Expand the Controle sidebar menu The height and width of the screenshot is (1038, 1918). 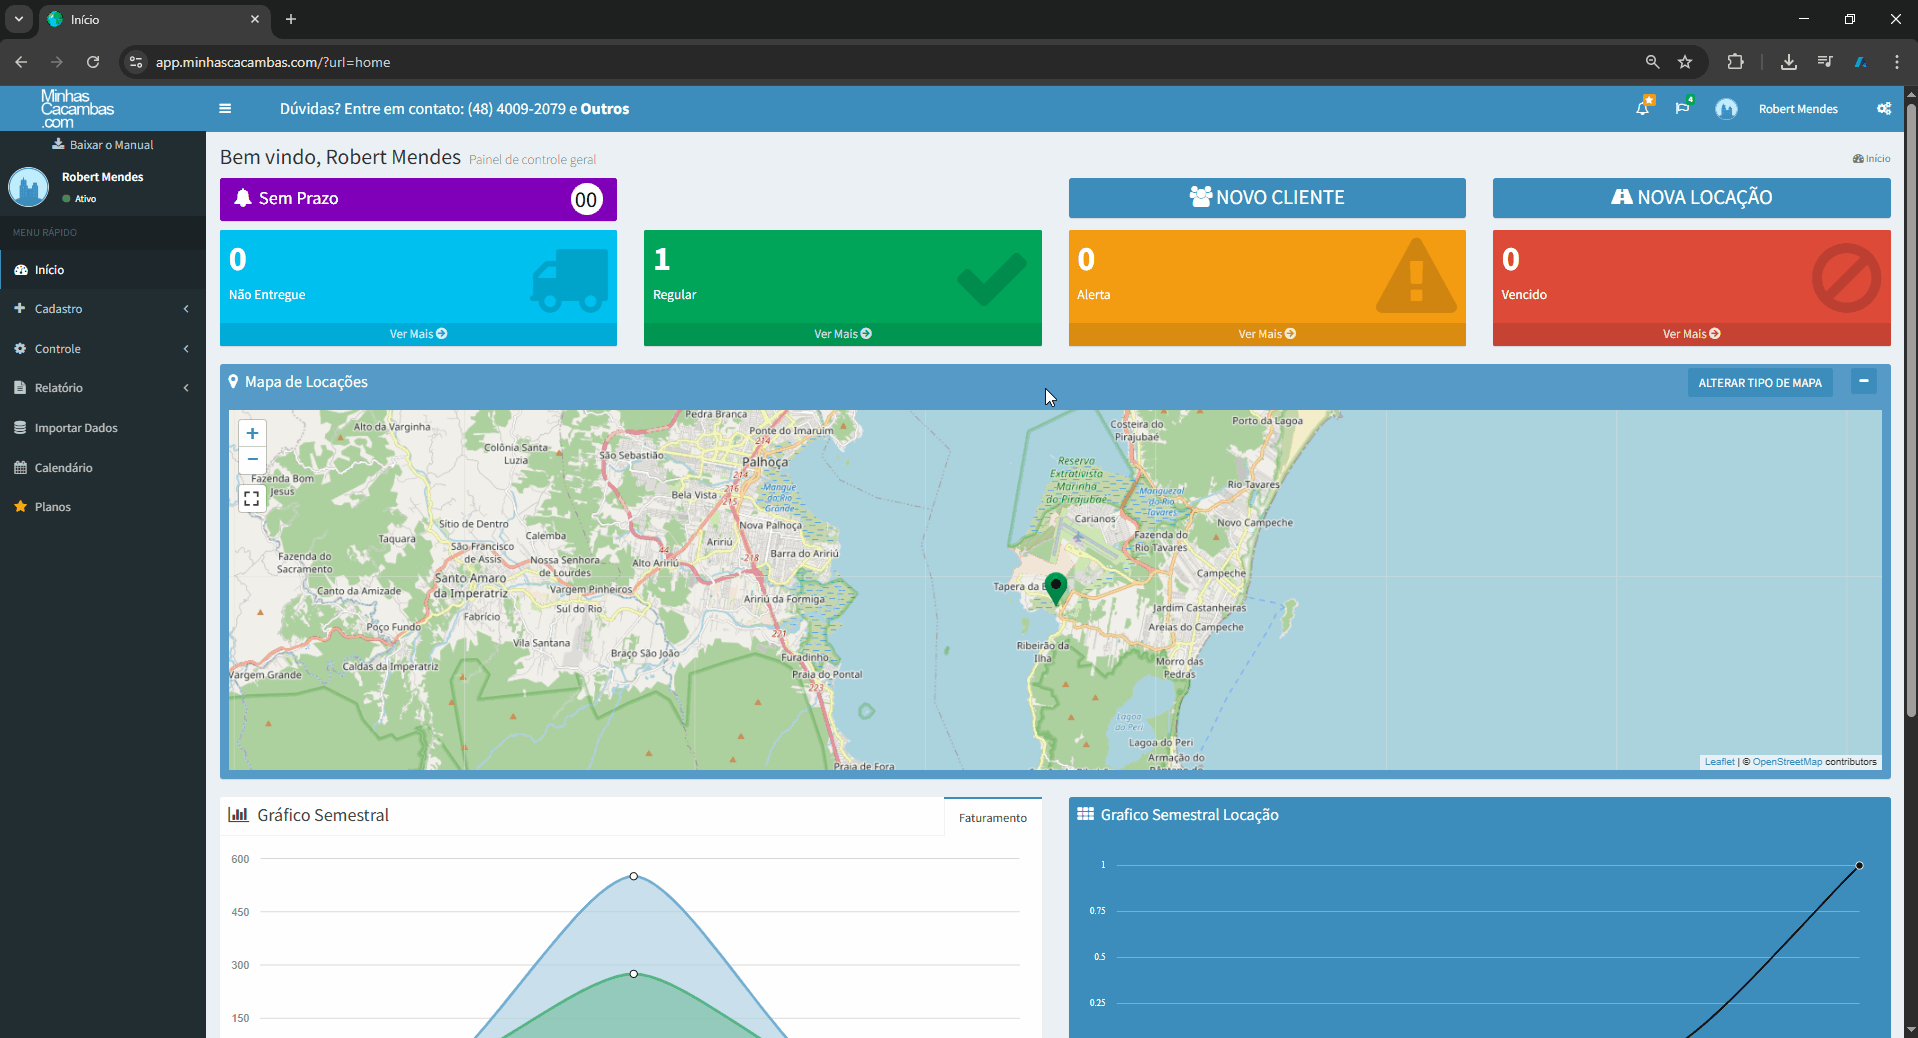click(x=103, y=349)
